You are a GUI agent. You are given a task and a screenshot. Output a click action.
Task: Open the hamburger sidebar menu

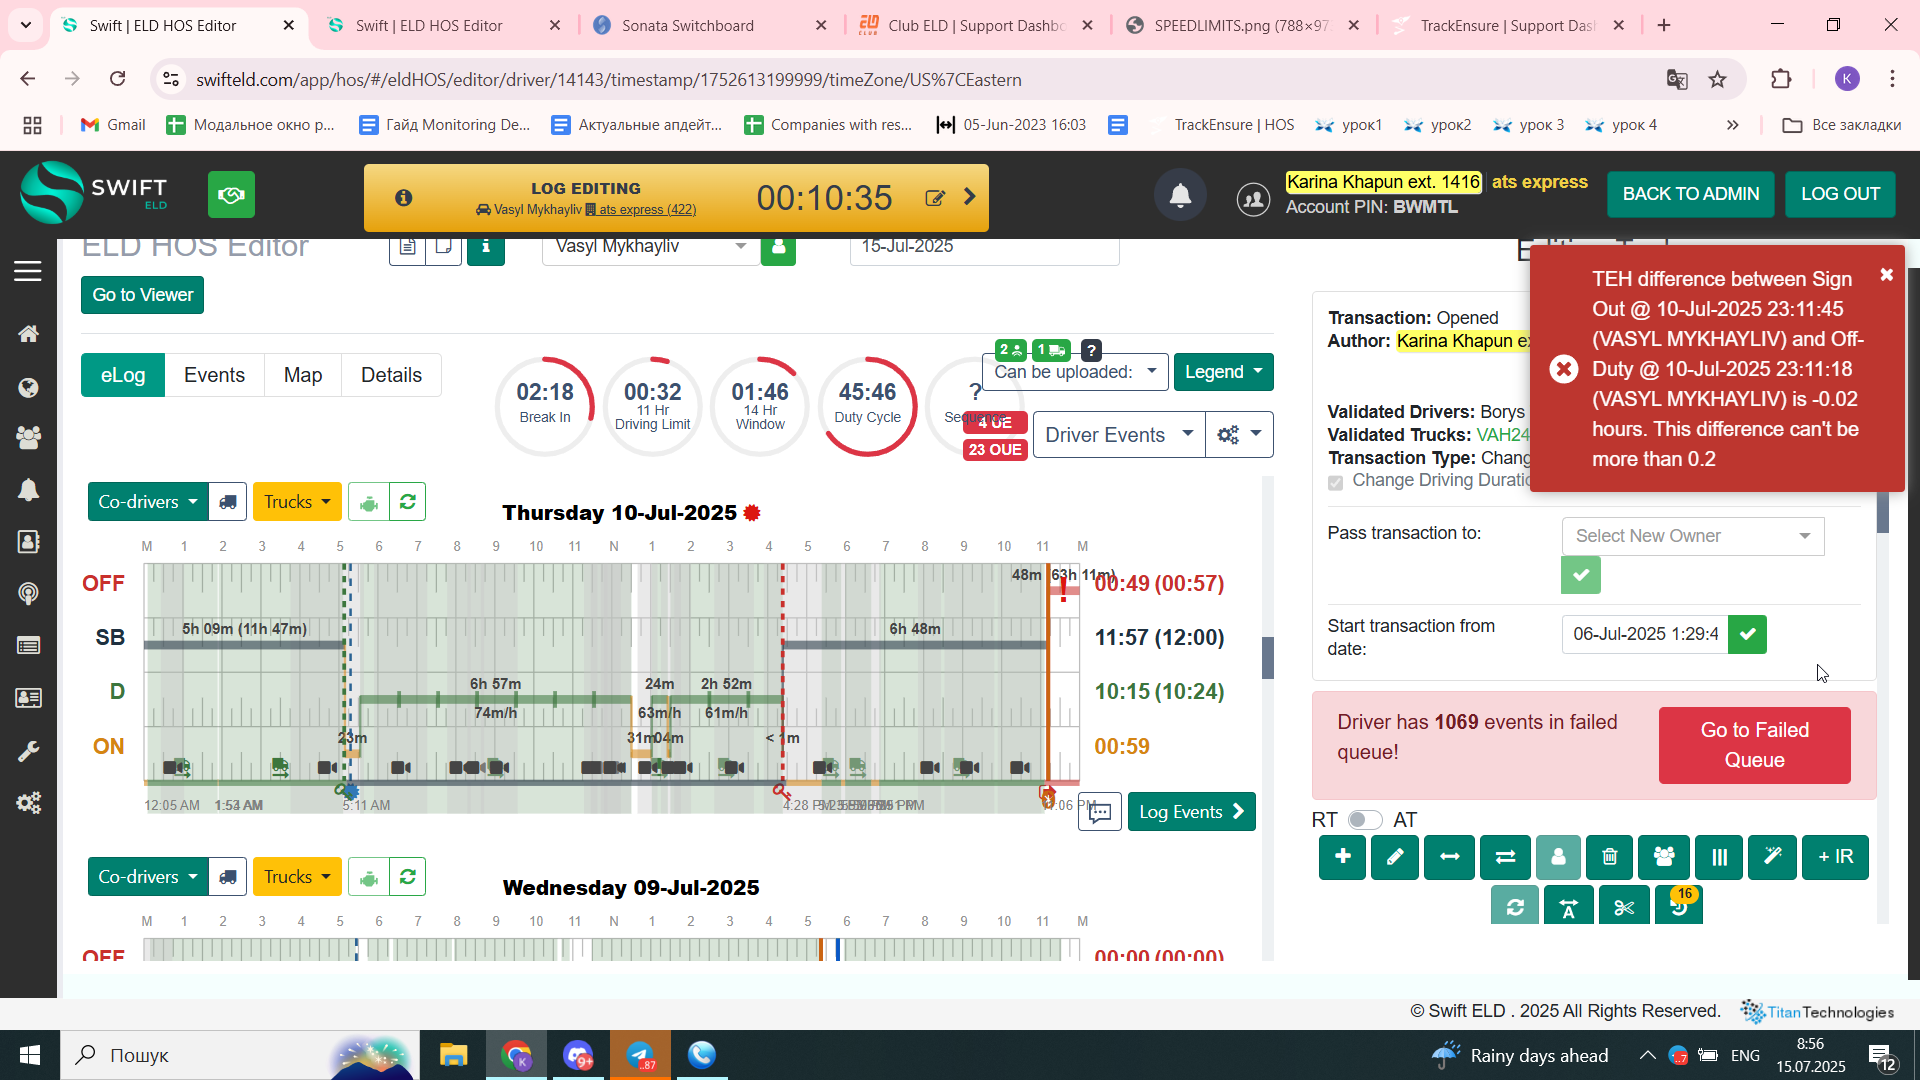(28, 271)
